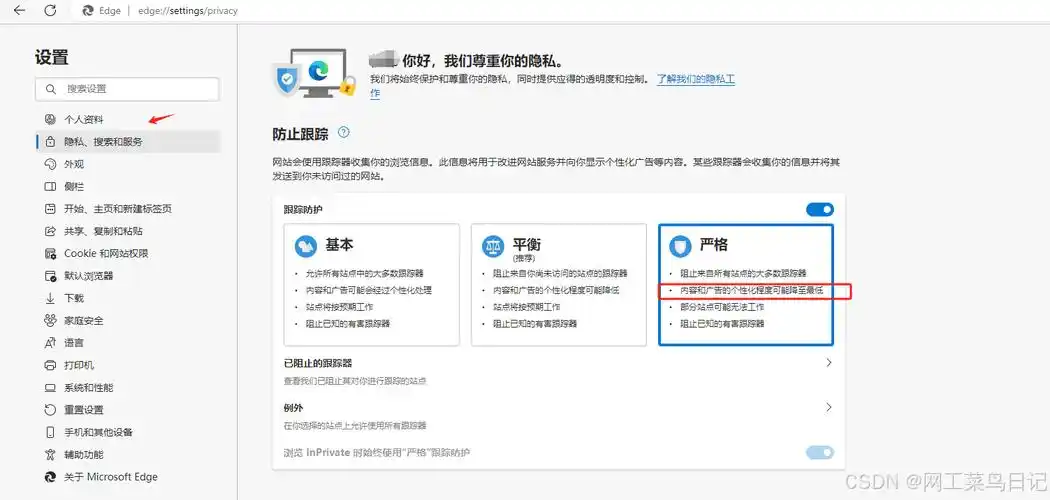Click the page refresh icon
The image size is (1050, 500).
(x=49, y=10)
